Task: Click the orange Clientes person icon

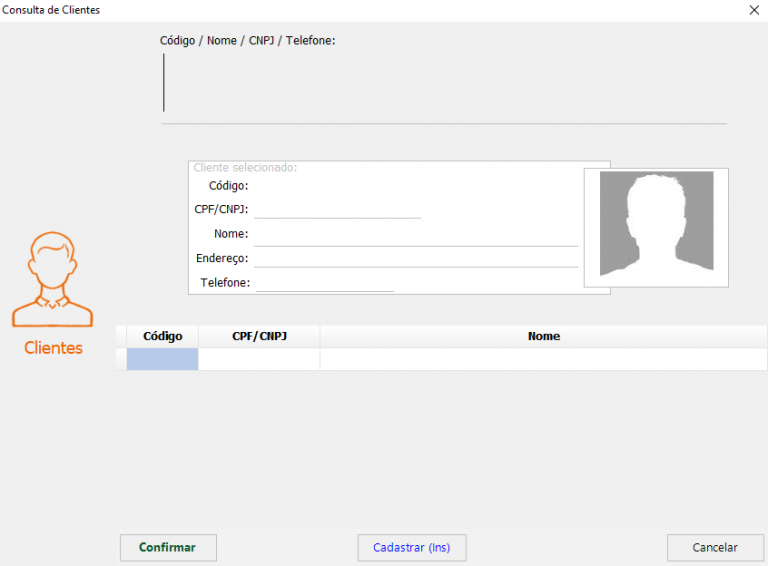Action: pyautogui.click(x=52, y=281)
